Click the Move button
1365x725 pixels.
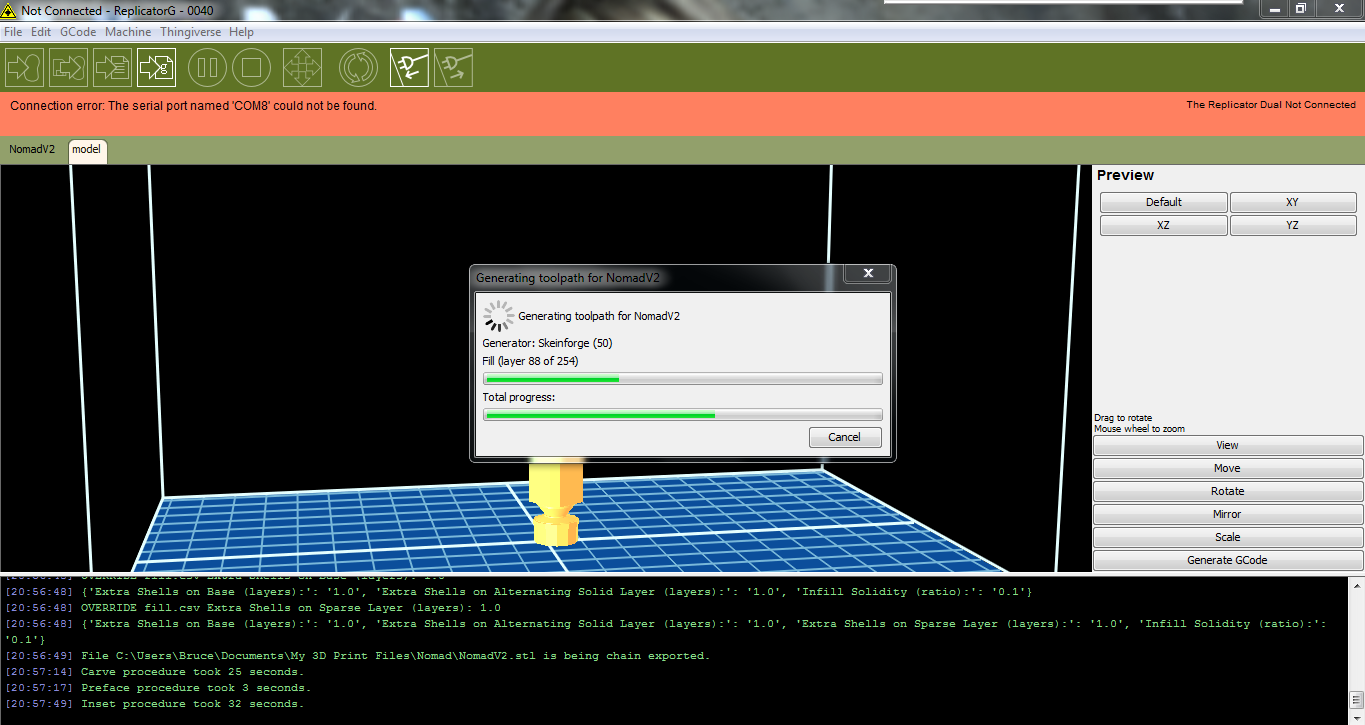tap(1228, 468)
